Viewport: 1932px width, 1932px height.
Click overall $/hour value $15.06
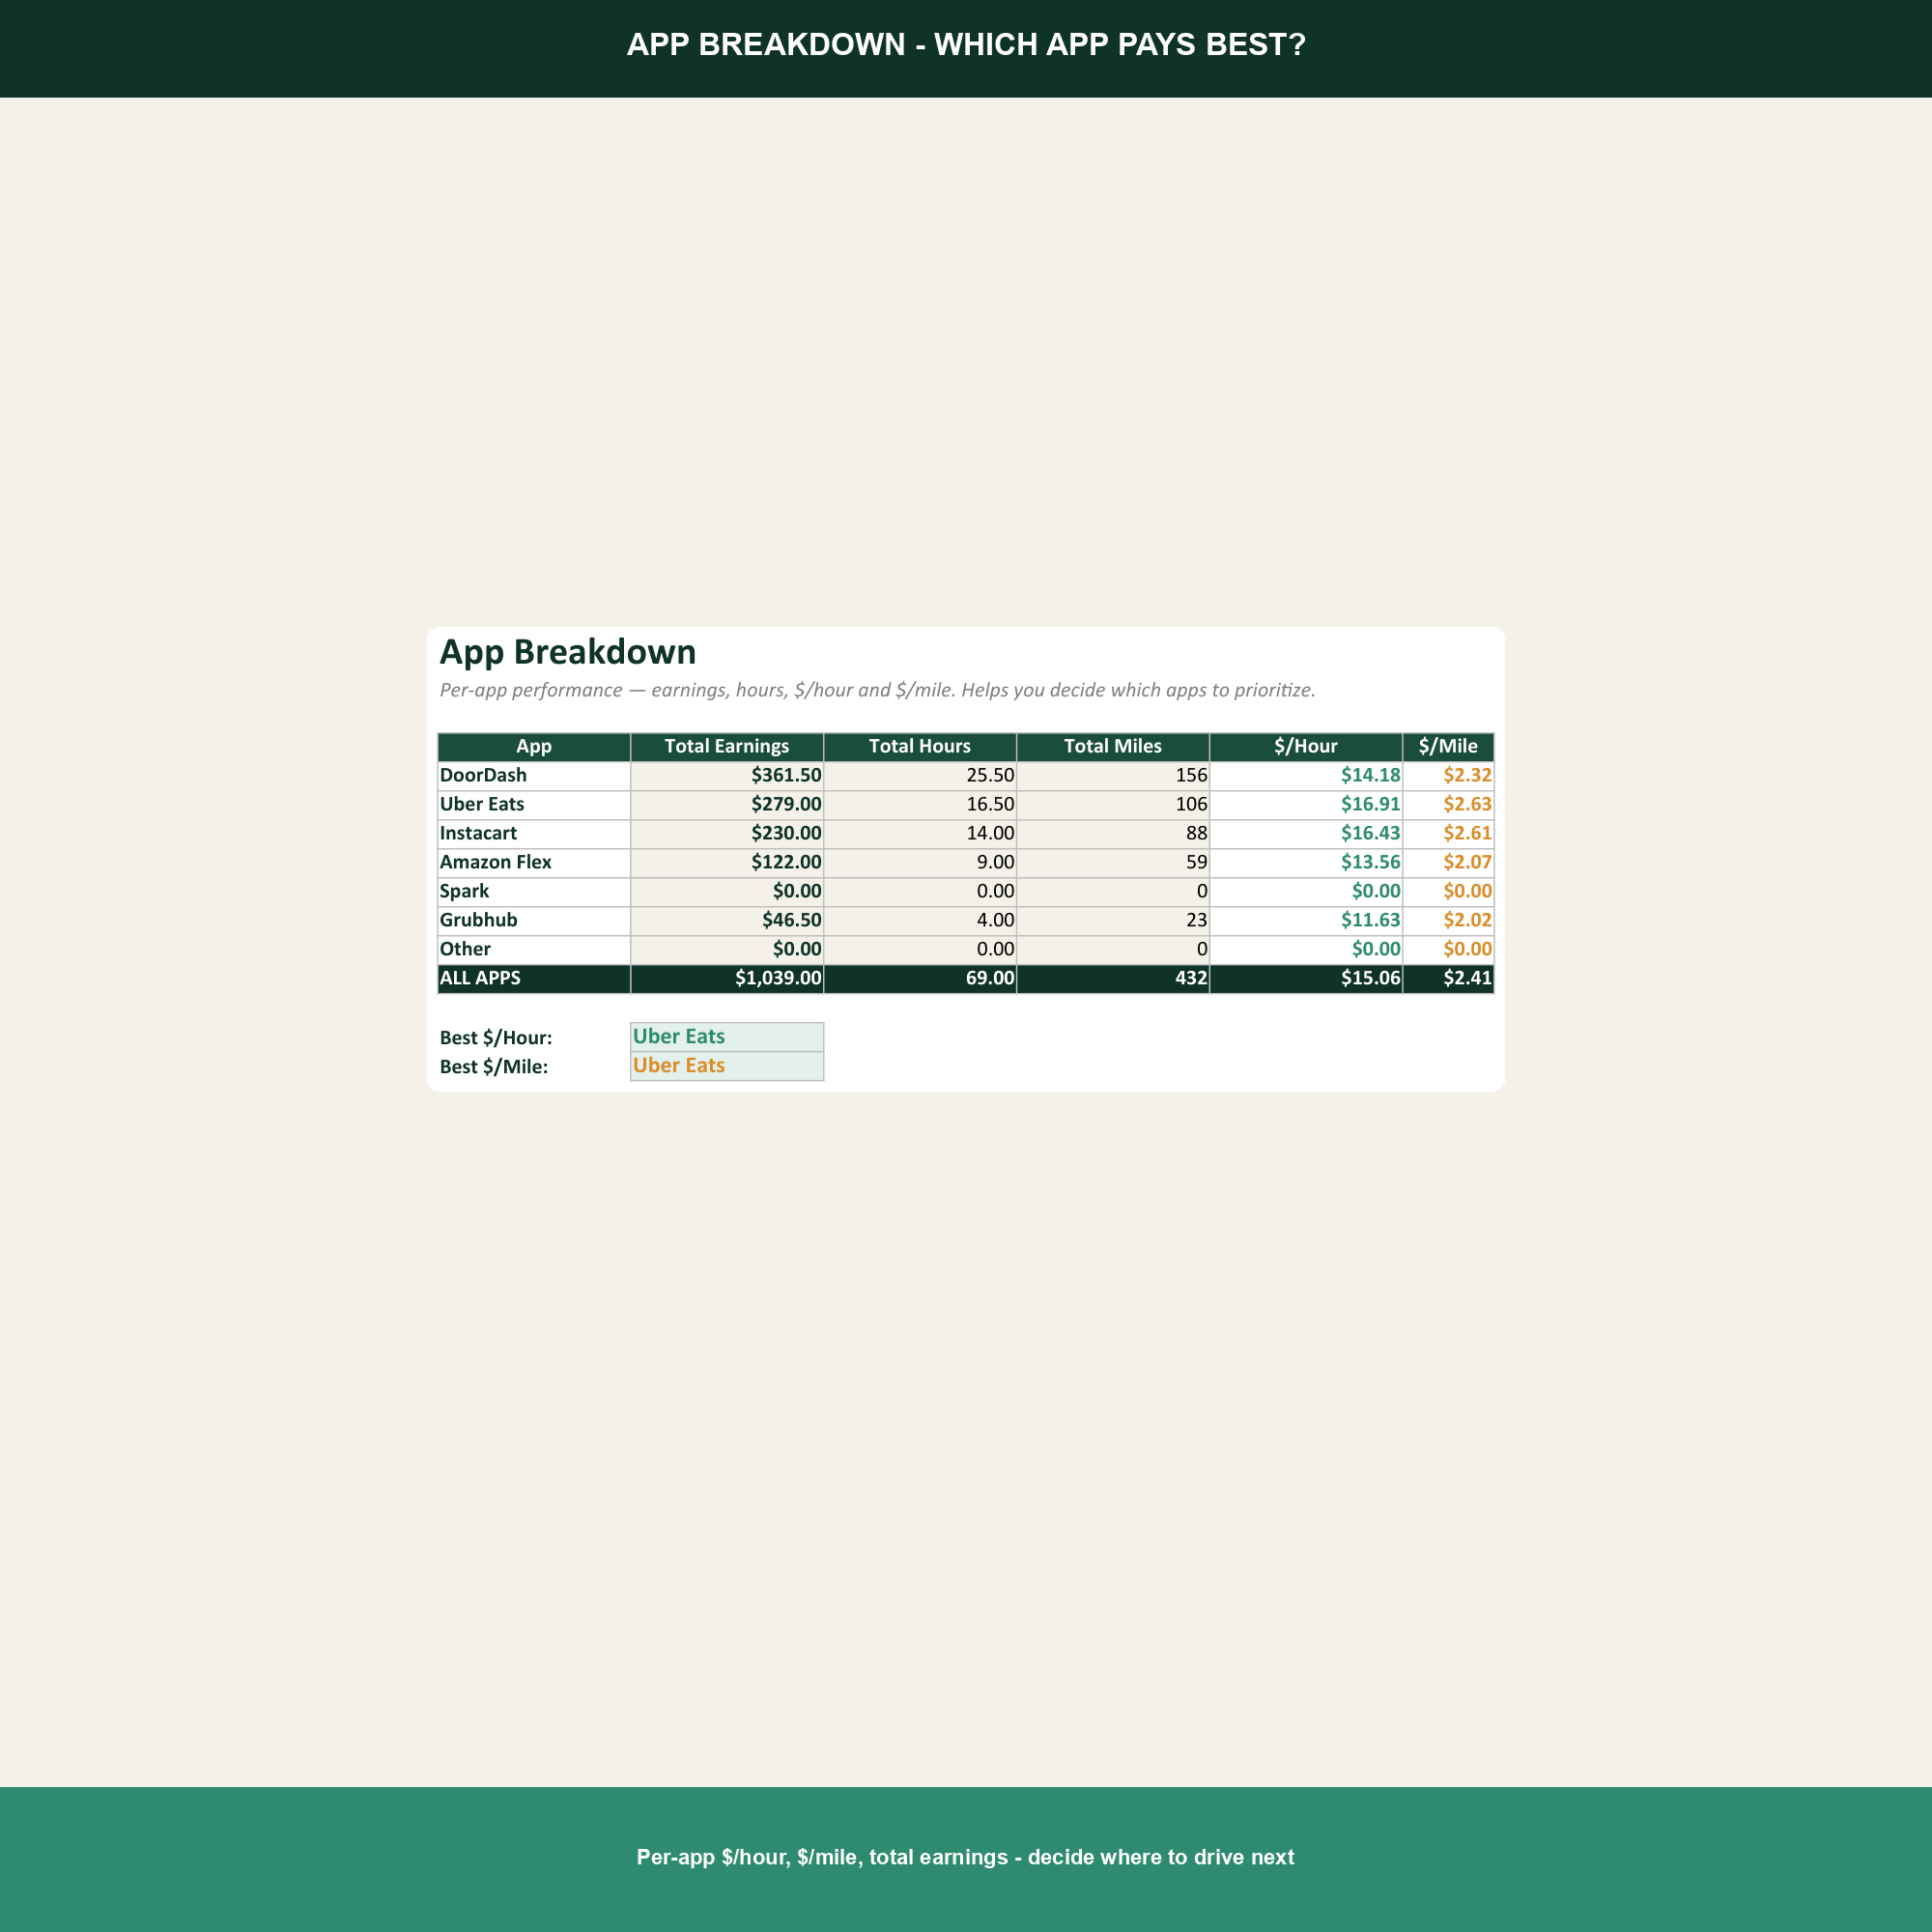click(x=1306, y=979)
